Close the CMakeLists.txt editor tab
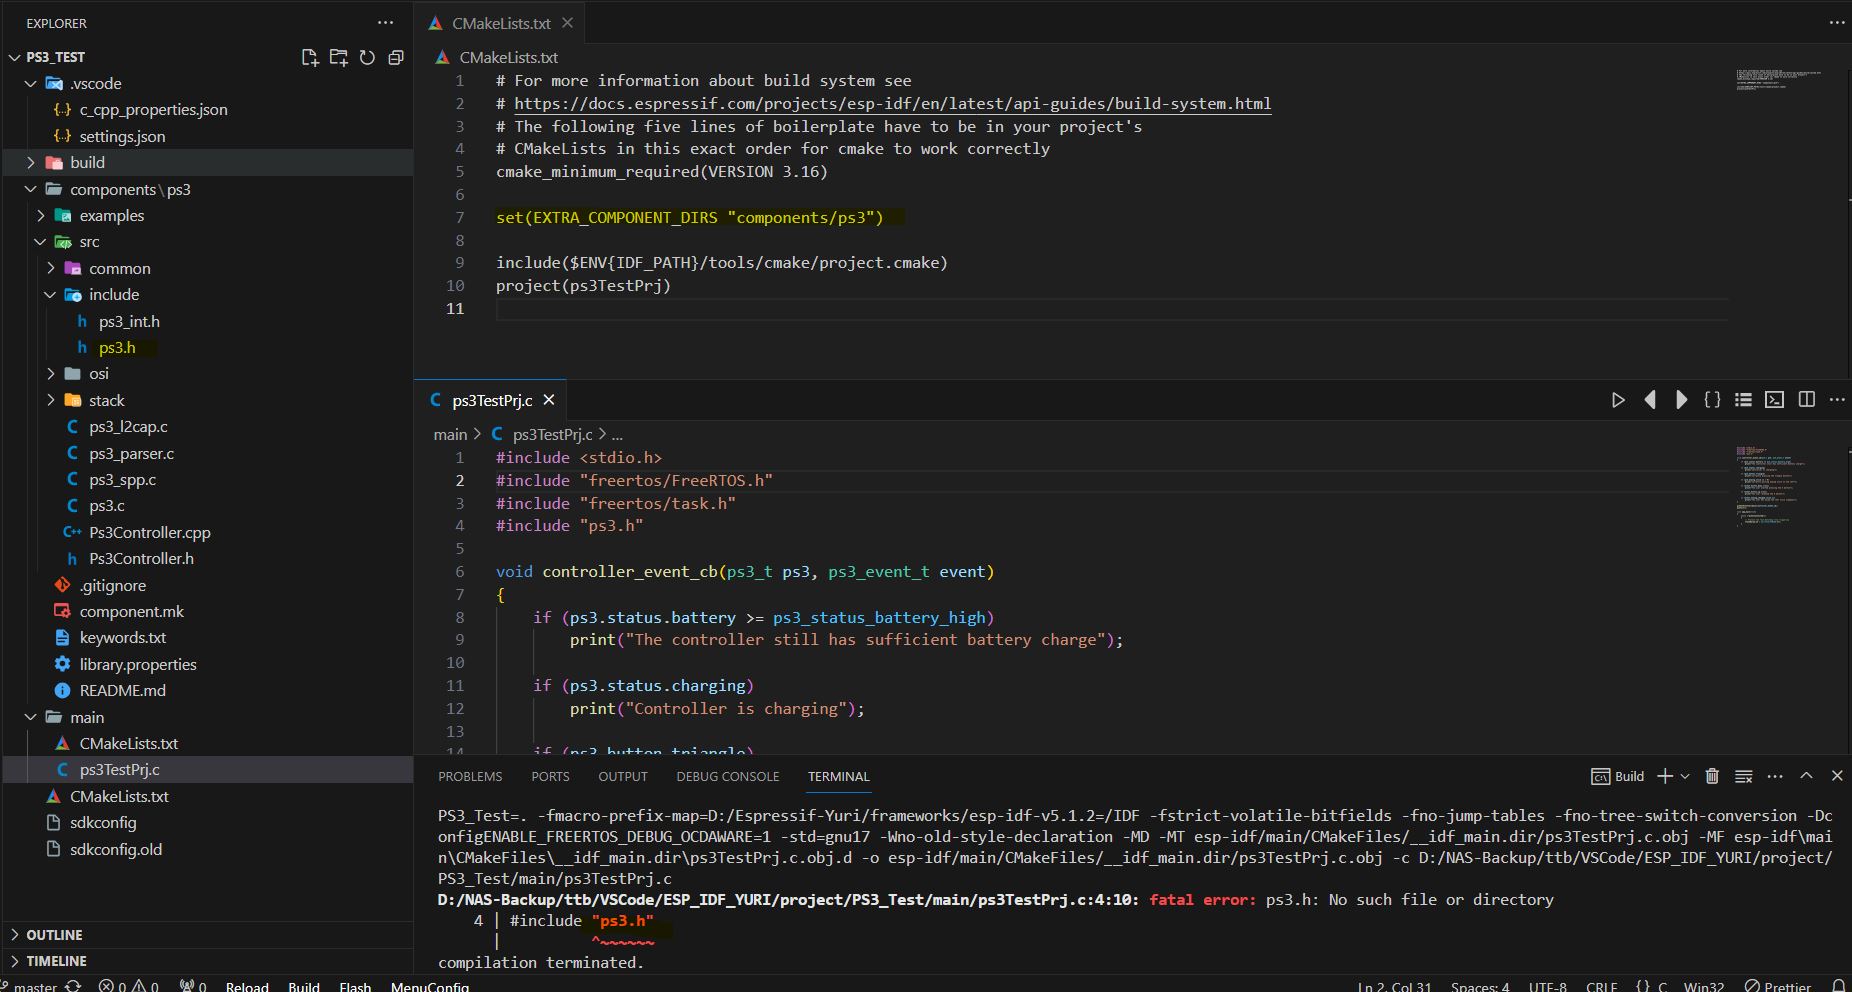 click(x=568, y=22)
